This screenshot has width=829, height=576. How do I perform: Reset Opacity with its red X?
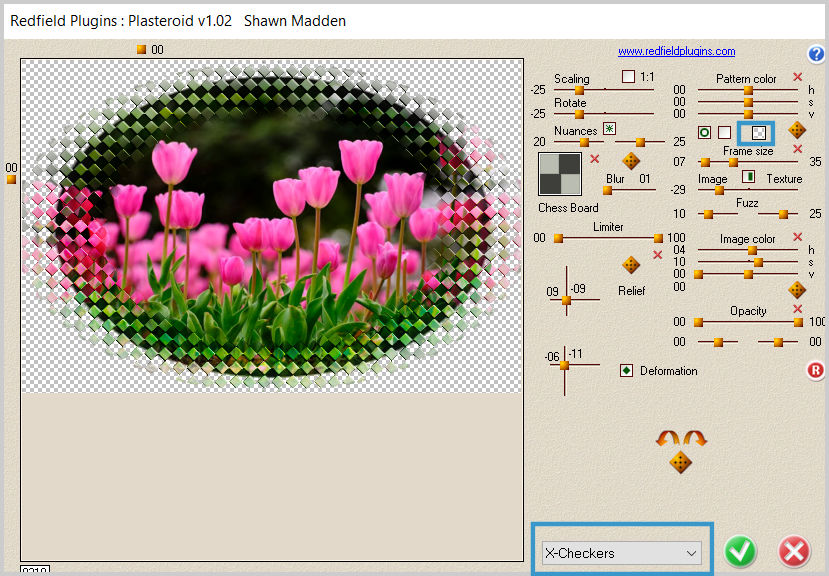pyautogui.click(x=797, y=308)
